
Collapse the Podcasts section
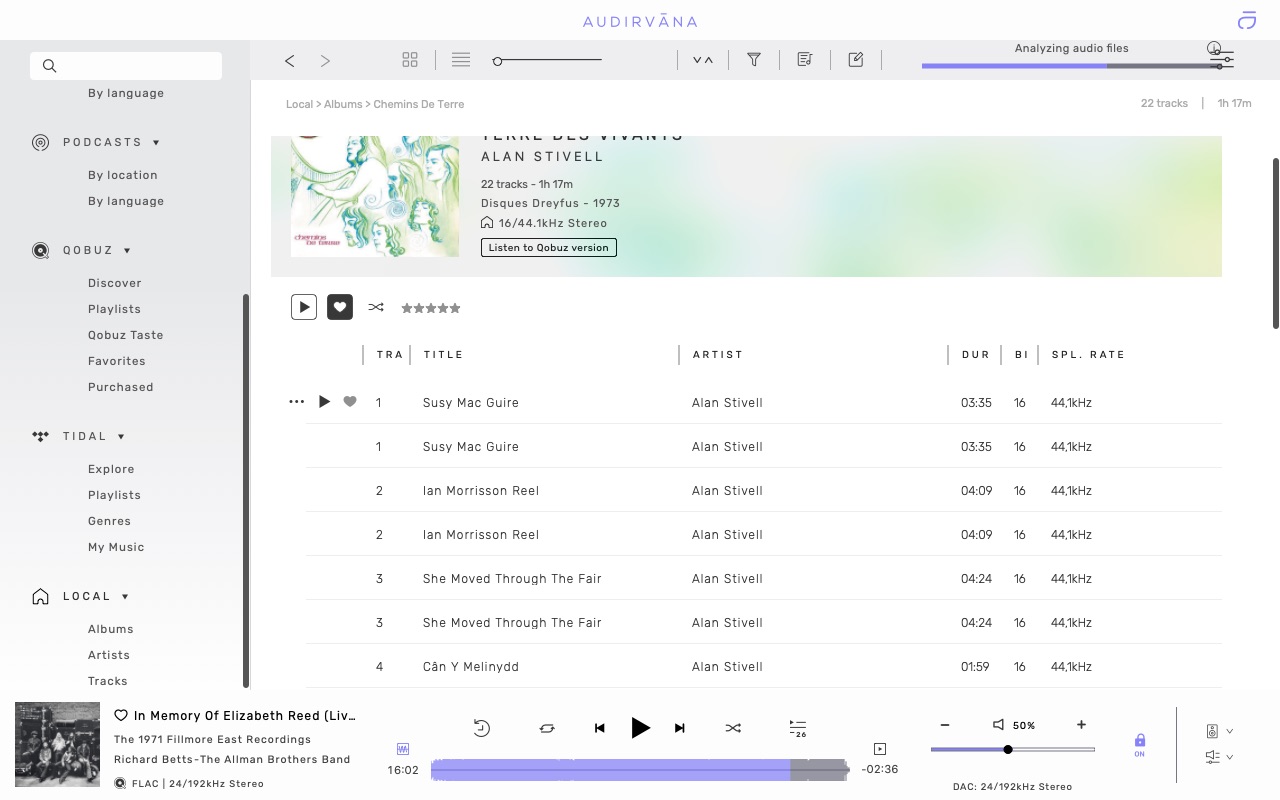click(x=157, y=143)
